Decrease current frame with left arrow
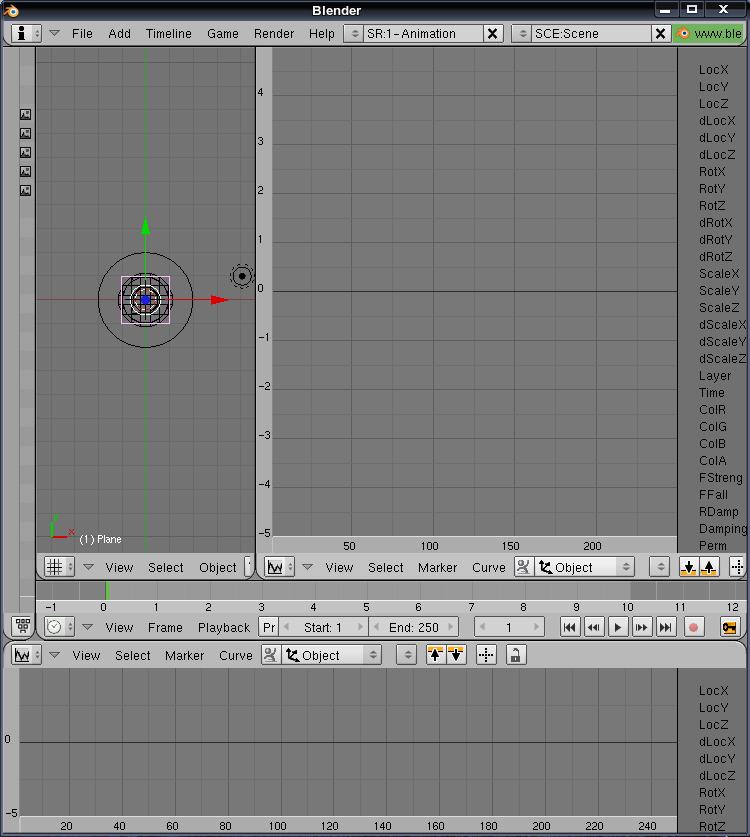Image resolution: width=750 pixels, height=837 pixels. tap(483, 627)
